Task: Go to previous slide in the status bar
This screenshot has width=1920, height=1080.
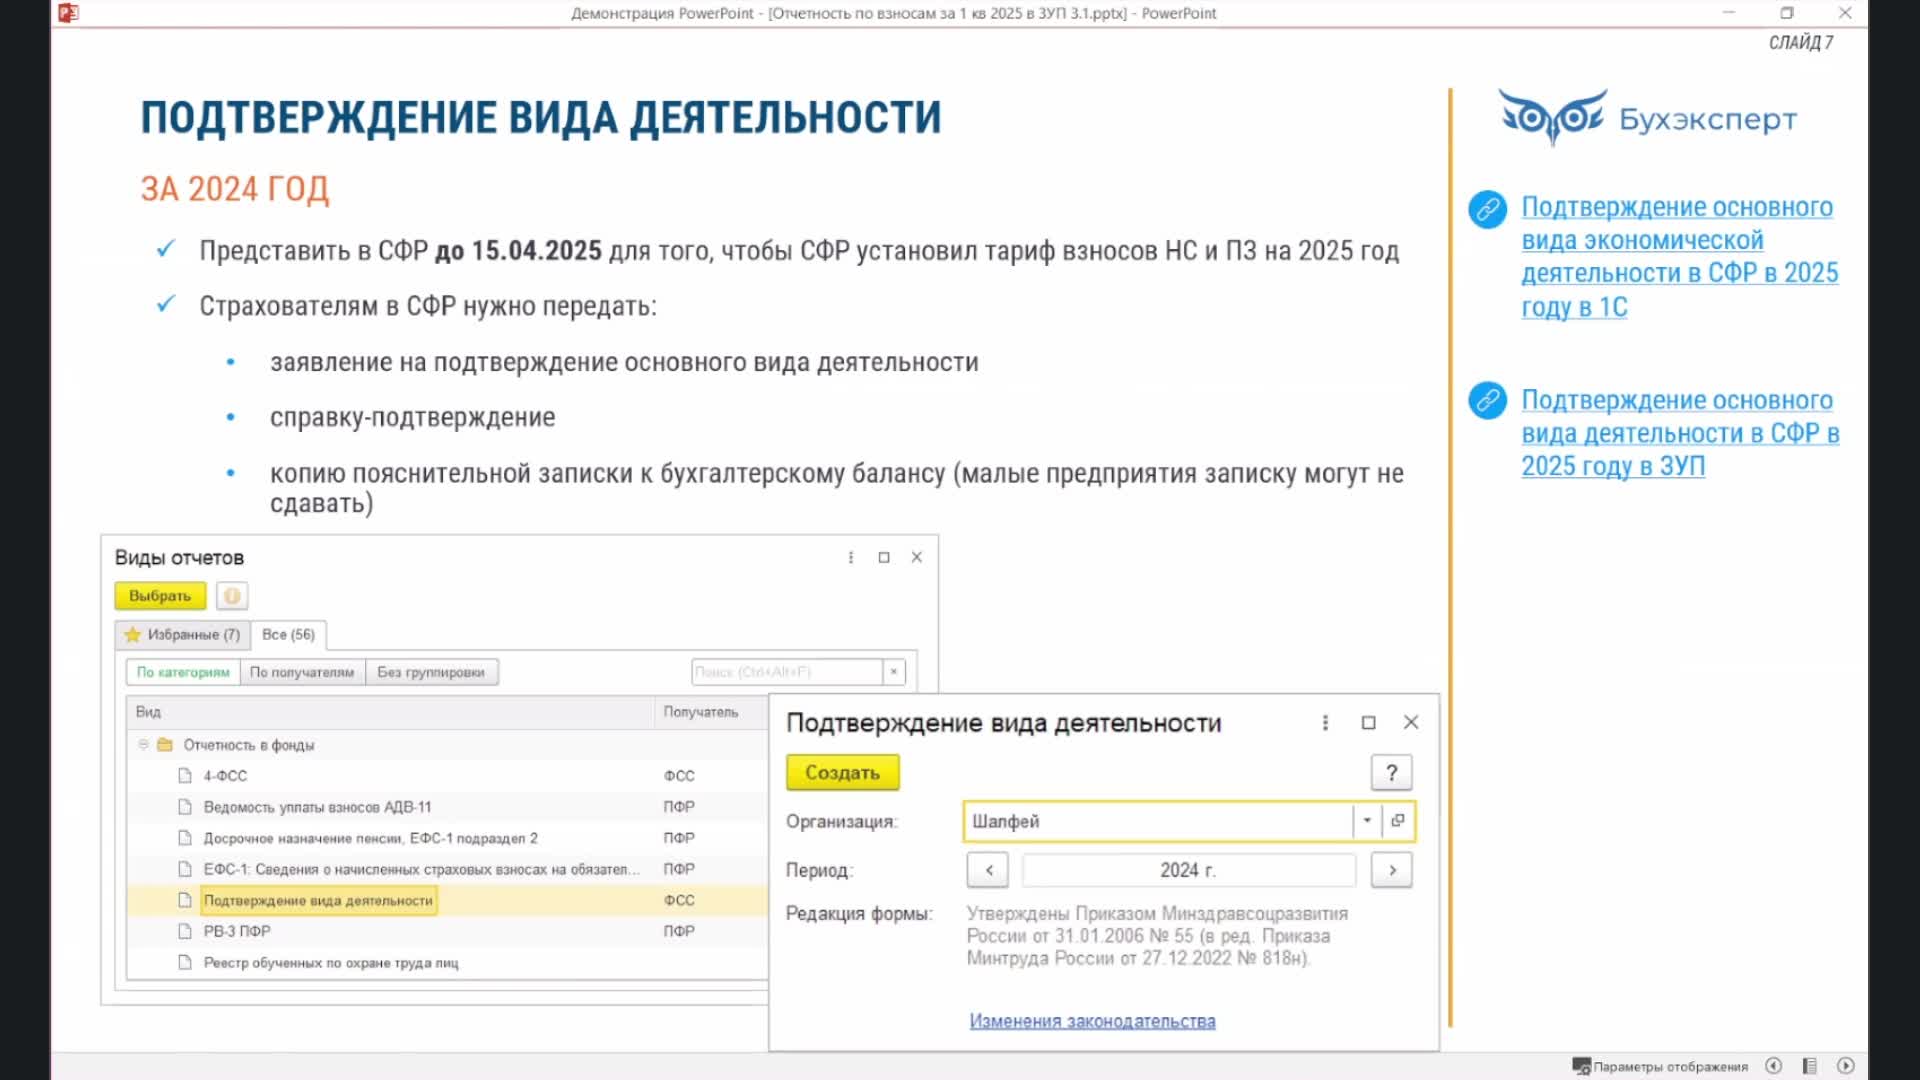Action: pos(1773,1066)
